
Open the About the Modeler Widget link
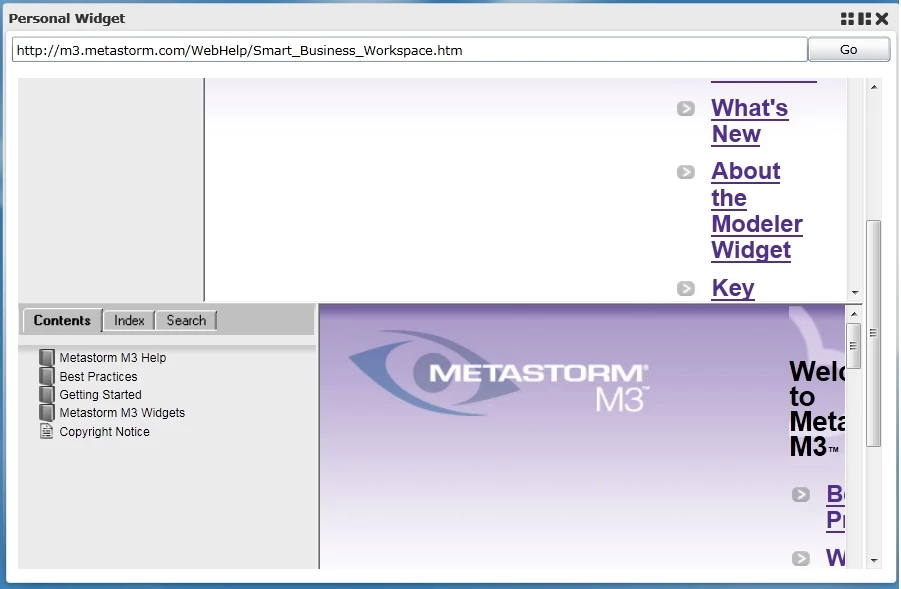point(757,210)
